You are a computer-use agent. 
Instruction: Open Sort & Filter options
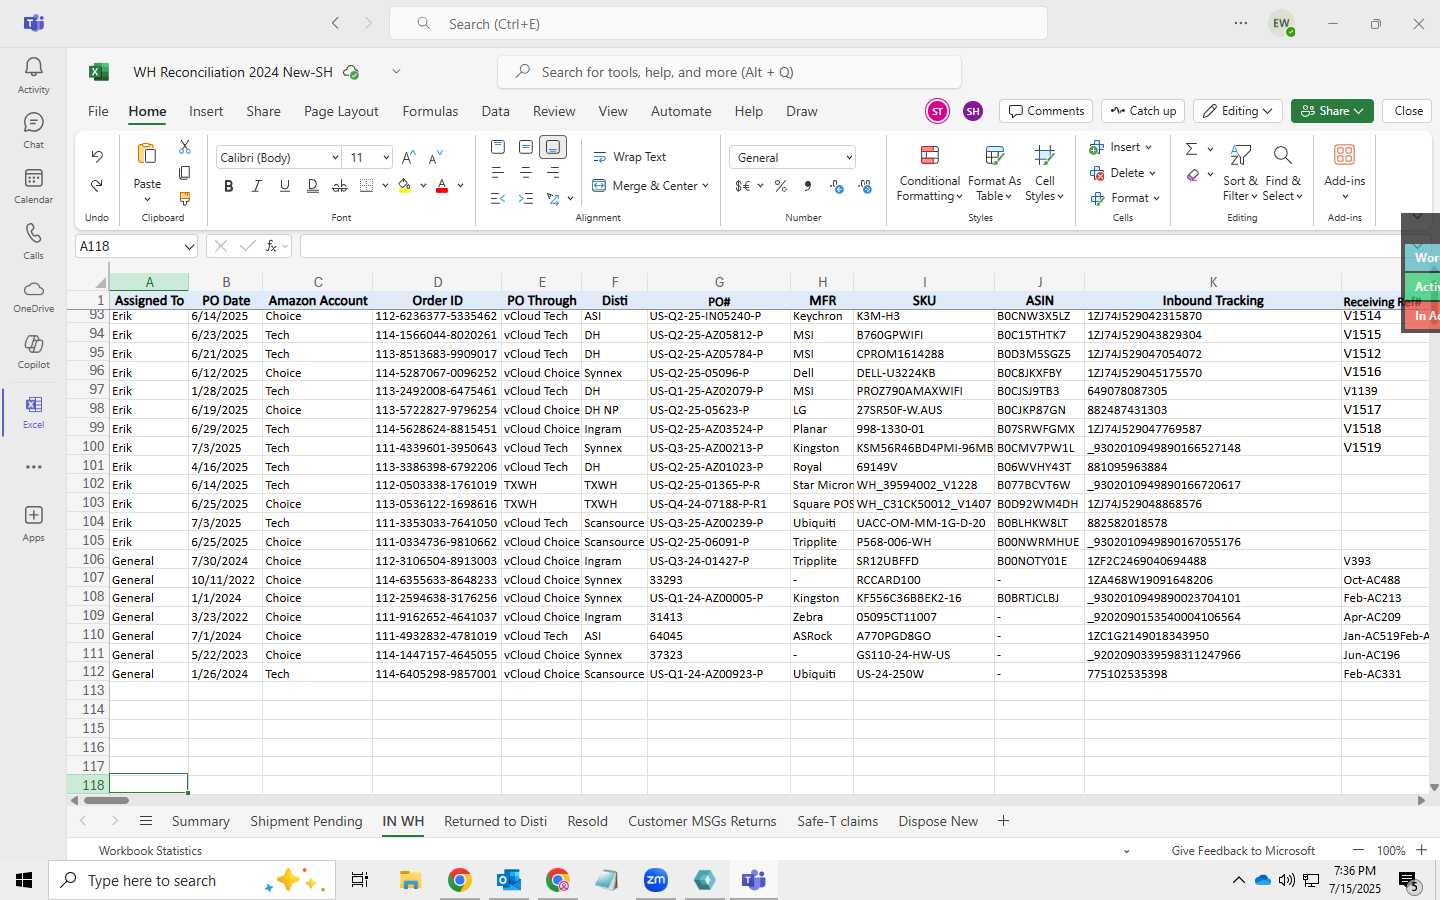click(1240, 173)
